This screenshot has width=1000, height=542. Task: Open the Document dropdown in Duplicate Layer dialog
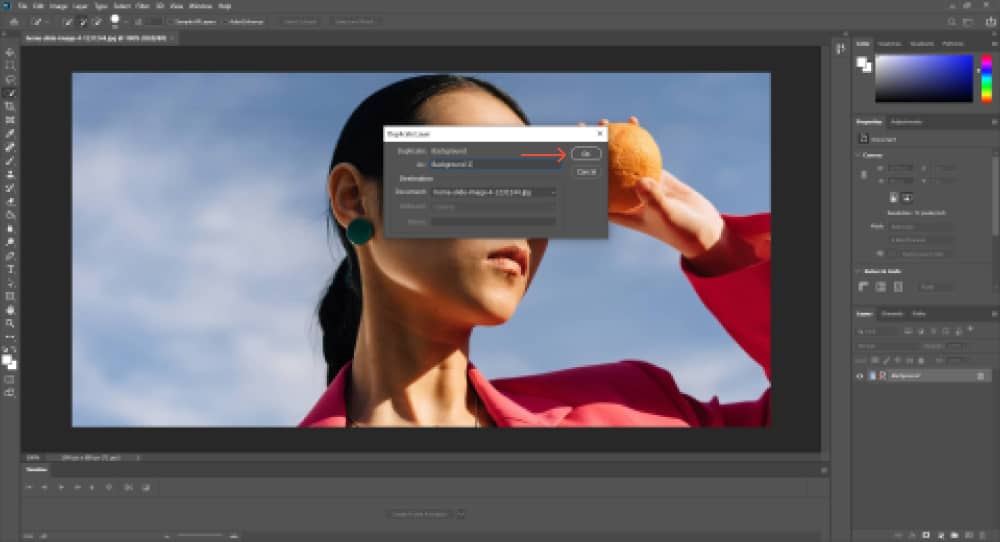click(493, 192)
